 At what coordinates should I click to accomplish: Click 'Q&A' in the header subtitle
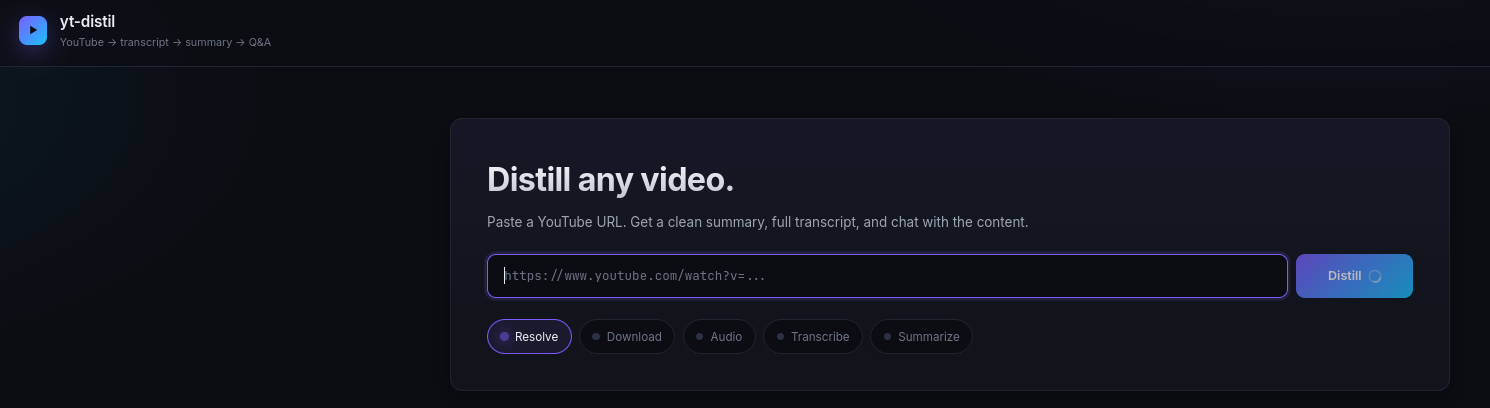pyautogui.click(x=259, y=42)
